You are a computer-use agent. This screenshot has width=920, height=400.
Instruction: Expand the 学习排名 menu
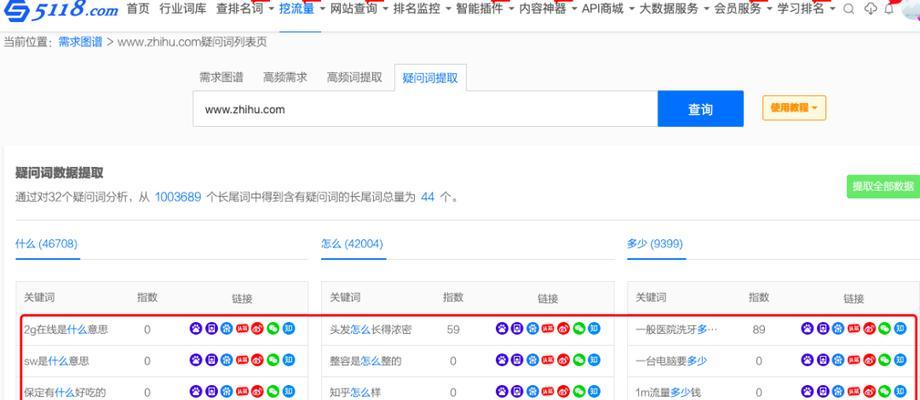coord(807,9)
